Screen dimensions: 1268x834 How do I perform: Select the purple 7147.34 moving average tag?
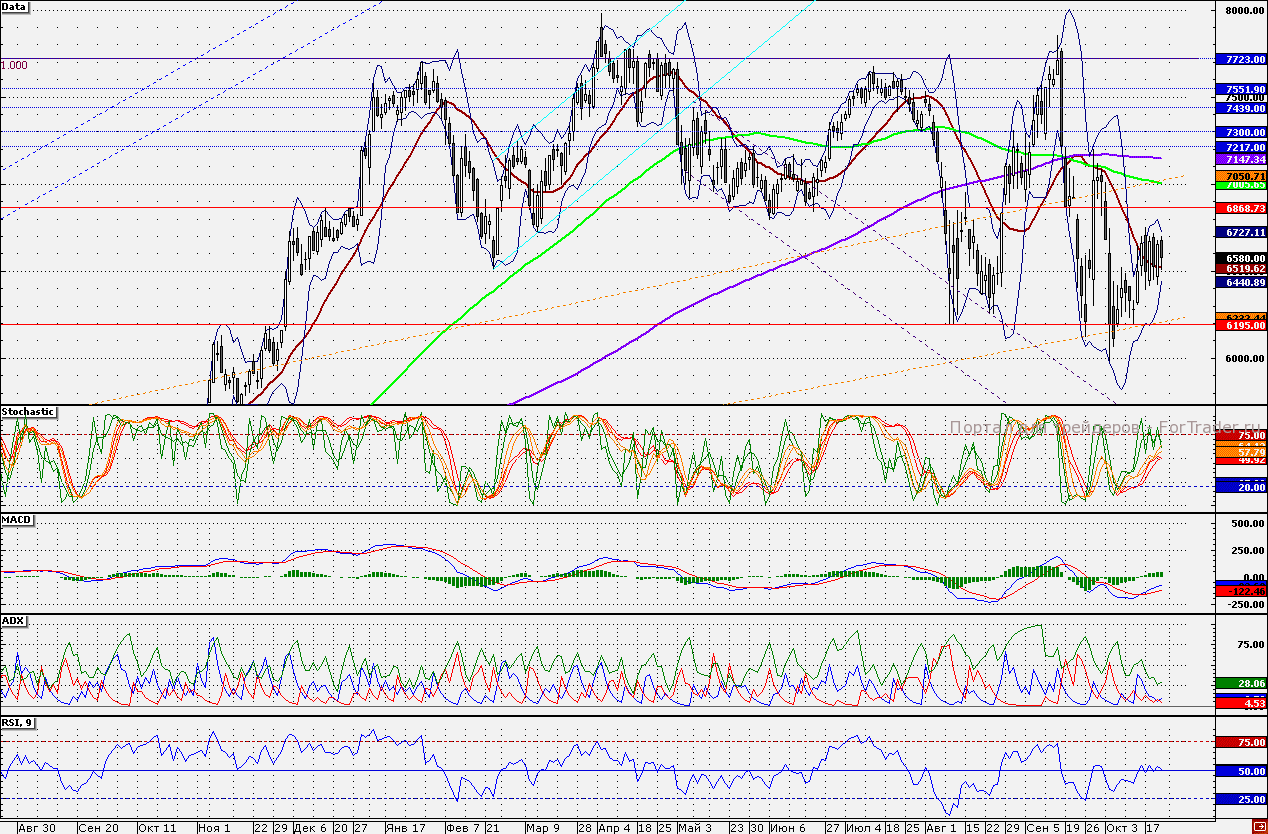[1240, 159]
